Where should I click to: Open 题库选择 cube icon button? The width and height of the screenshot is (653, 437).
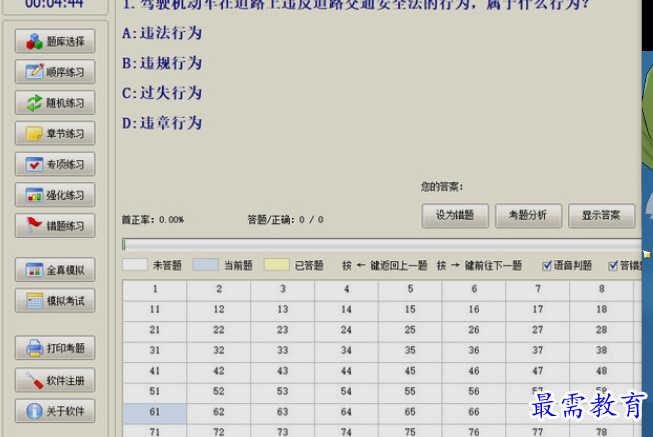[x=55, y=41]
